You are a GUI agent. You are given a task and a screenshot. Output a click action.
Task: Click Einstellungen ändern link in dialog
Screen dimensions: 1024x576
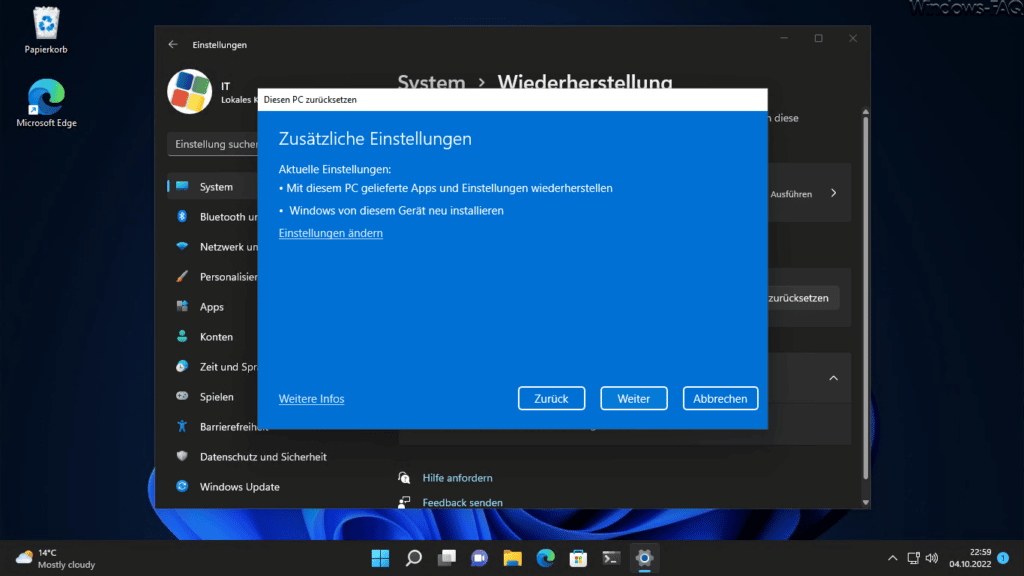tap(330, 233)
